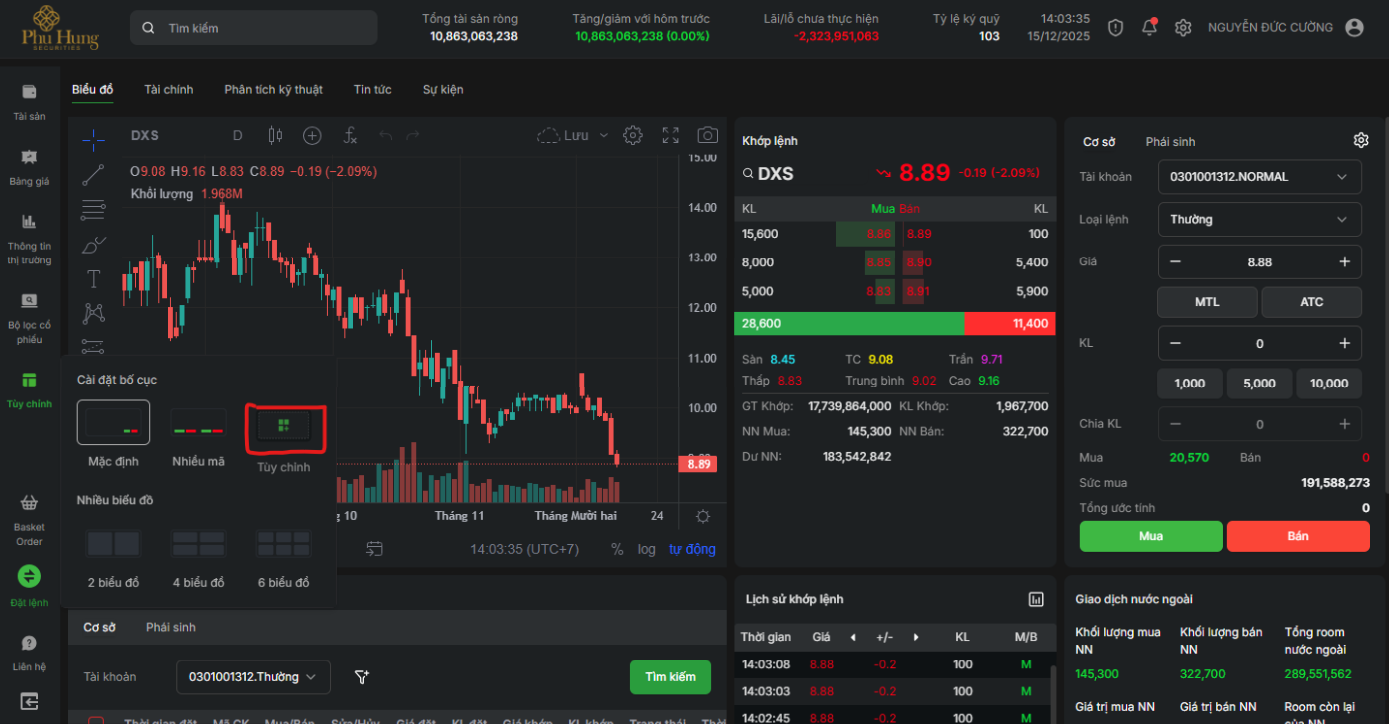Expand the Lưu chart save dropdown
Screen dimensions: 1389x724
(x=603, y=135)
